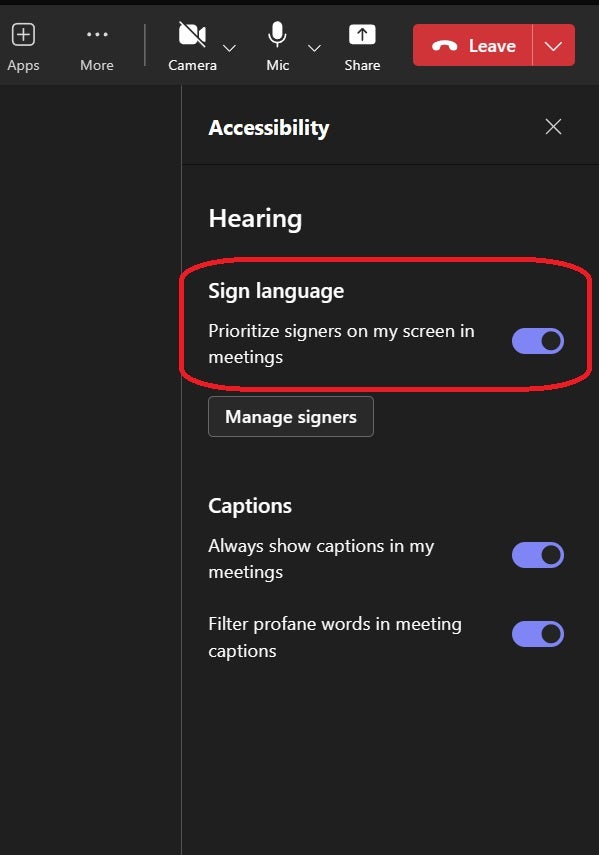Disable filtering of profane words in captions
This screenshot has height=855, width=599.
pyautogui.click(x=537, y=633)
